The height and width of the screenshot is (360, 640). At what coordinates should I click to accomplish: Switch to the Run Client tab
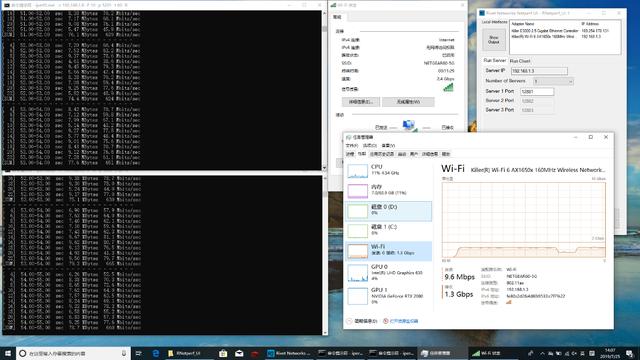tap(520, 61)
